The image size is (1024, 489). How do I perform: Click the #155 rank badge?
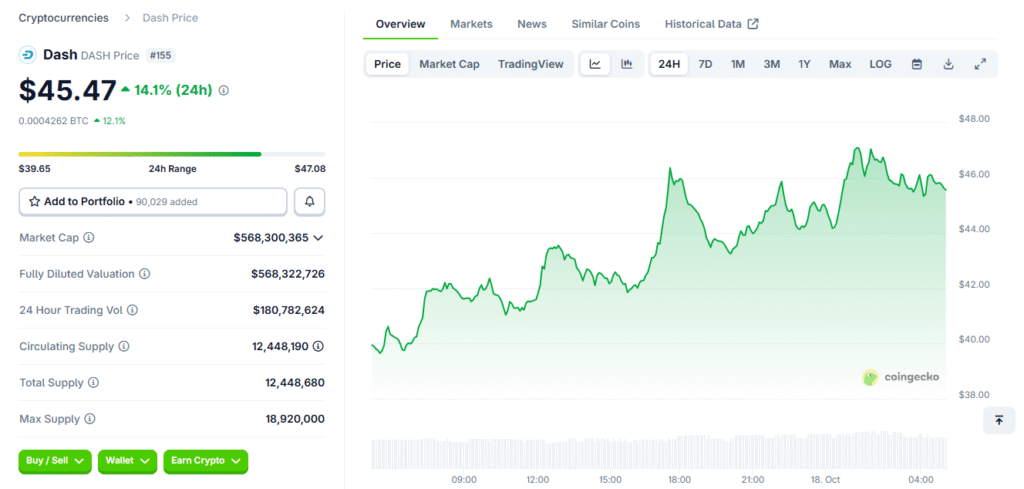tap(160, 55)
